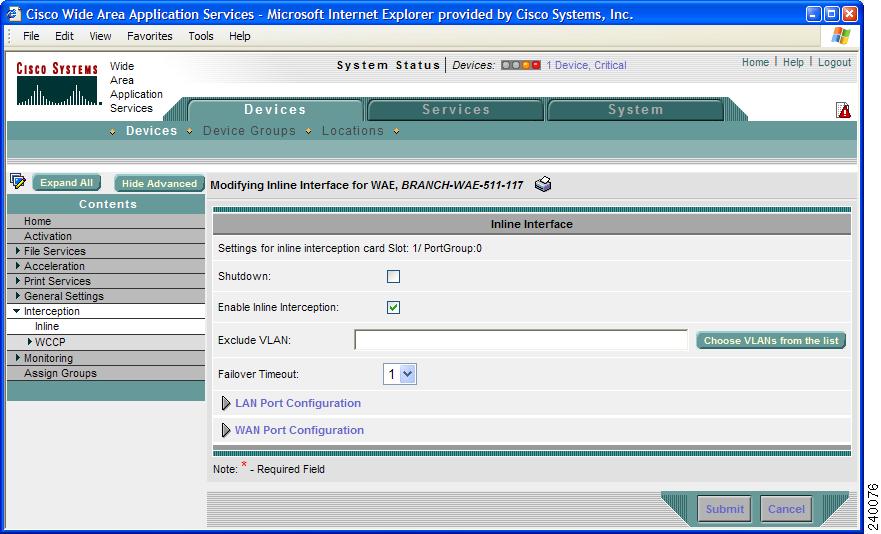Viewport: 881px width, 534px height.
Task: Select the Devices sub-navigation item
Action: (151, 130)
